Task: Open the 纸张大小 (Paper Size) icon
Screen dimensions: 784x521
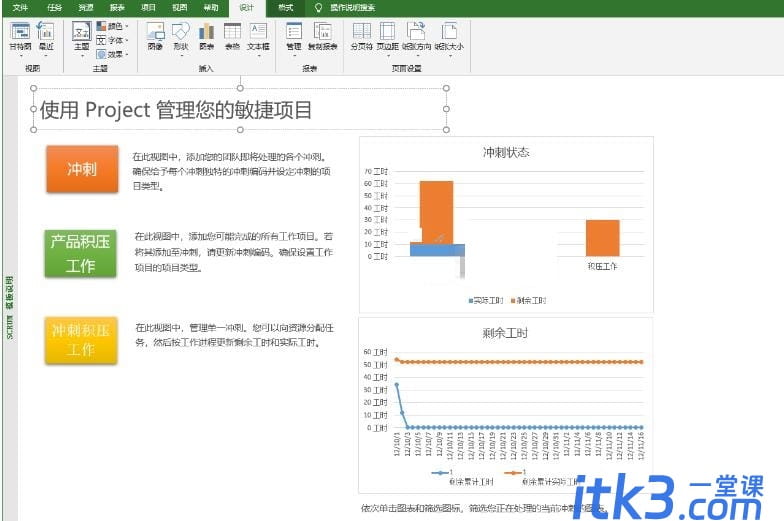Action: (449, 31)
